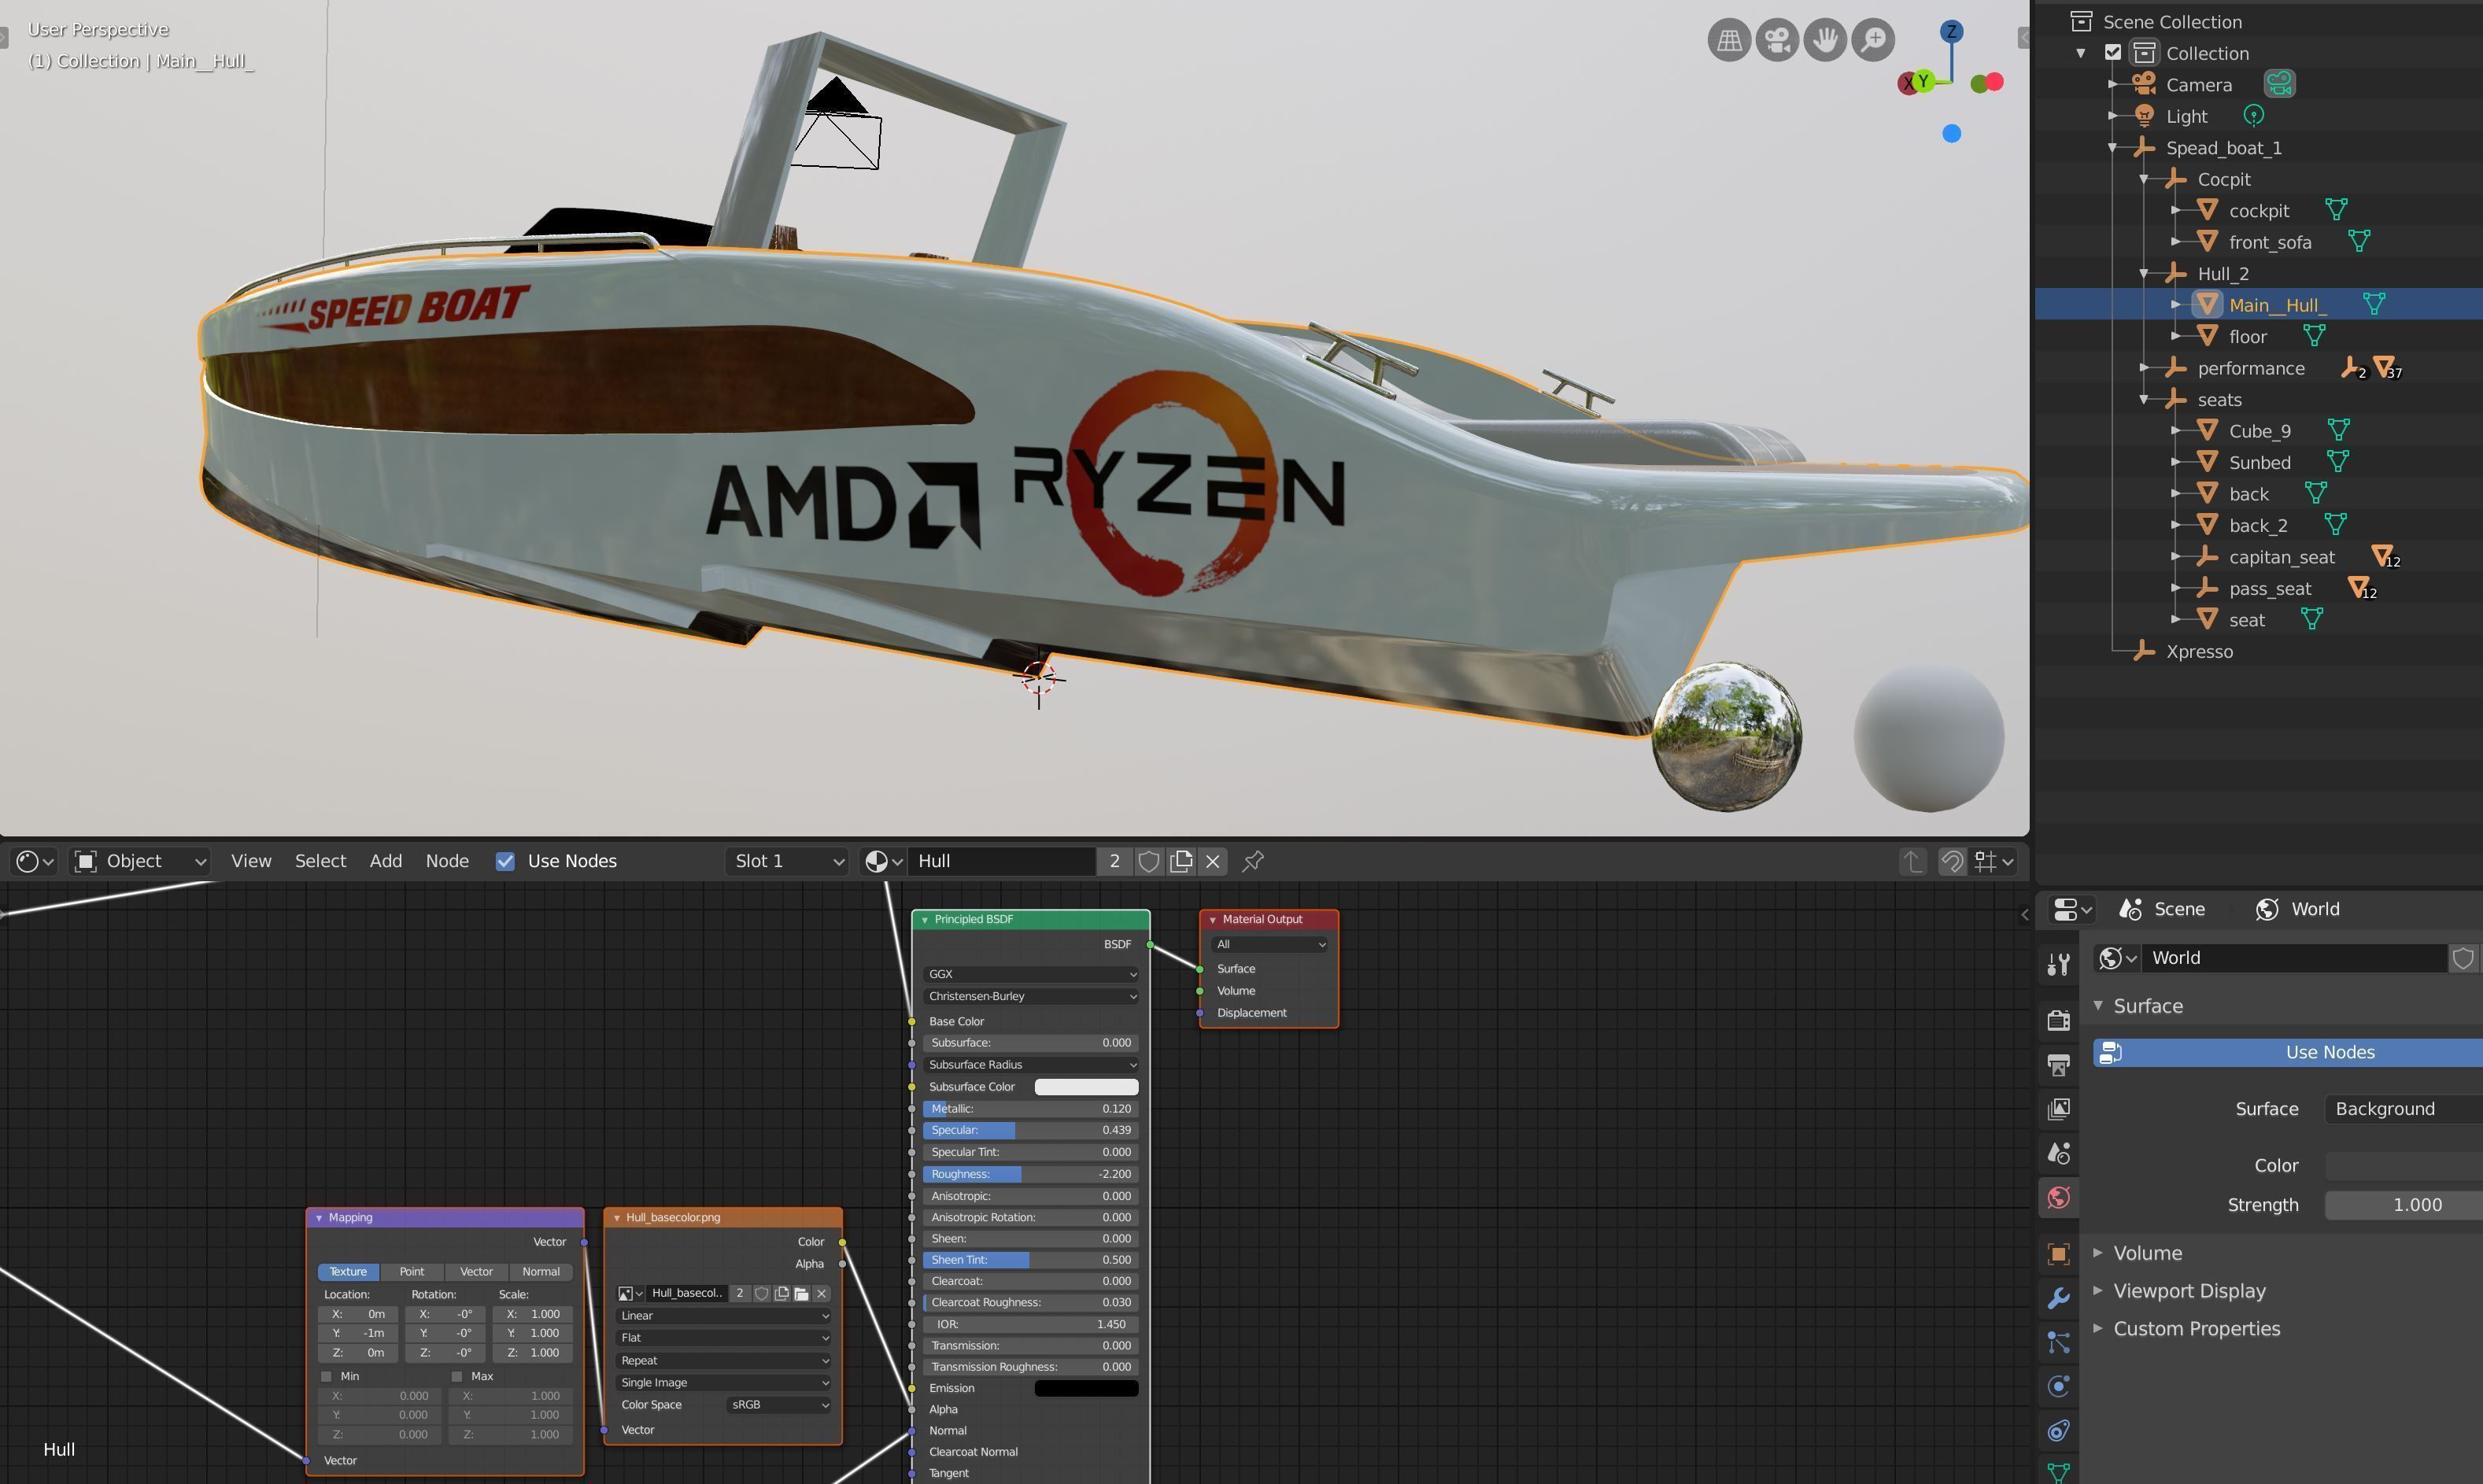Screen dimensions: 2483x1484
Task: Toggle perspective/orthographic view grid icon in viewport
Action: [x=1729, y=40]
